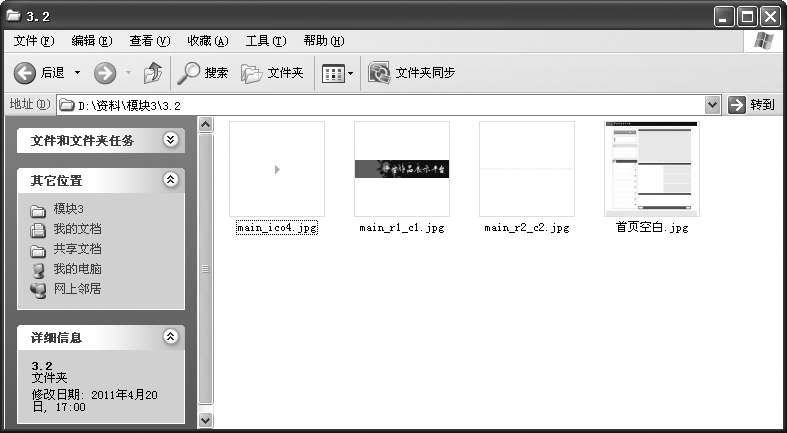The width and height of the screenshot is (787, 433).
Task: Open the File (文件) menu
Action: click(33, 41)
